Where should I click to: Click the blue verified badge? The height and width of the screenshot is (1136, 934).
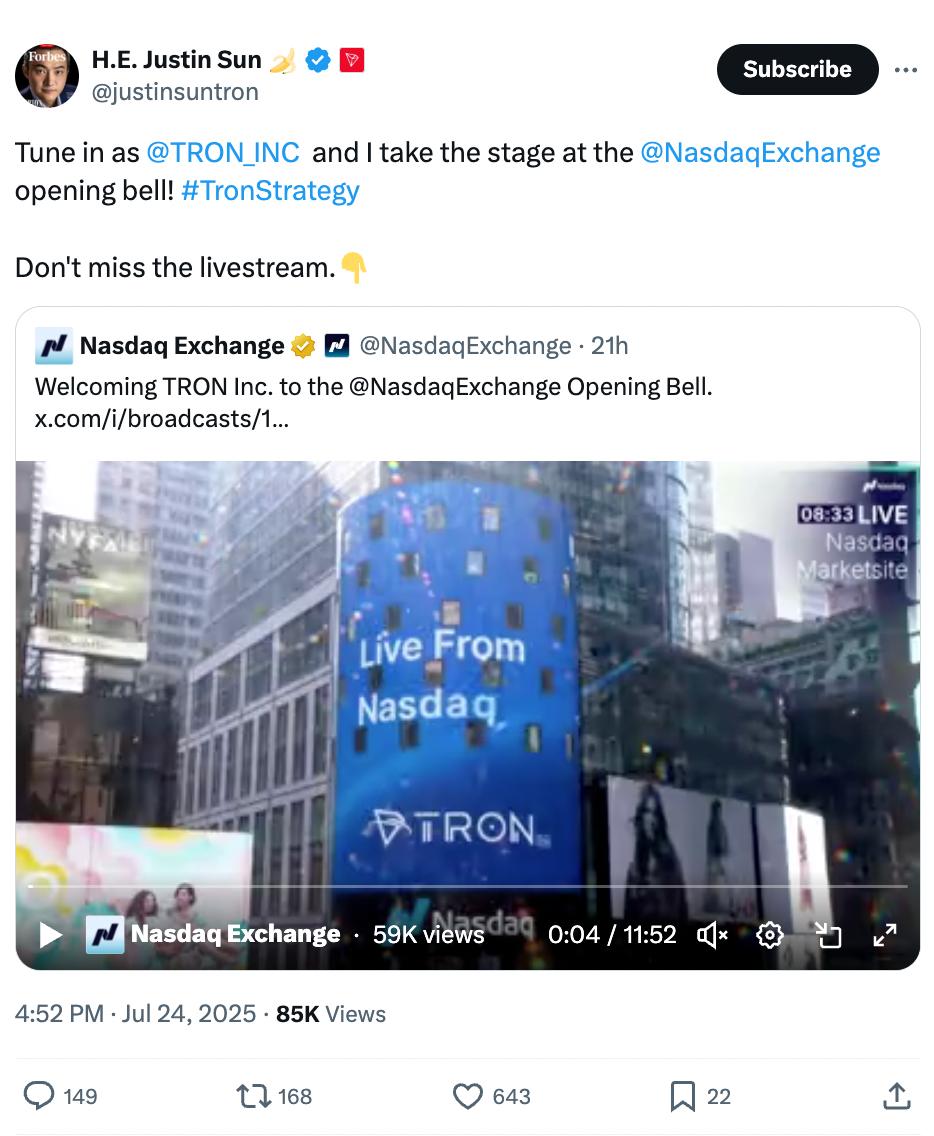pyautogui.click(x=318, y=60)
